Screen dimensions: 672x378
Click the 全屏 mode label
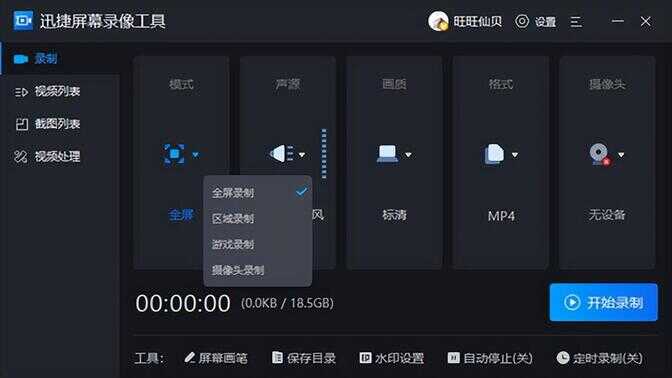(181, 215)
